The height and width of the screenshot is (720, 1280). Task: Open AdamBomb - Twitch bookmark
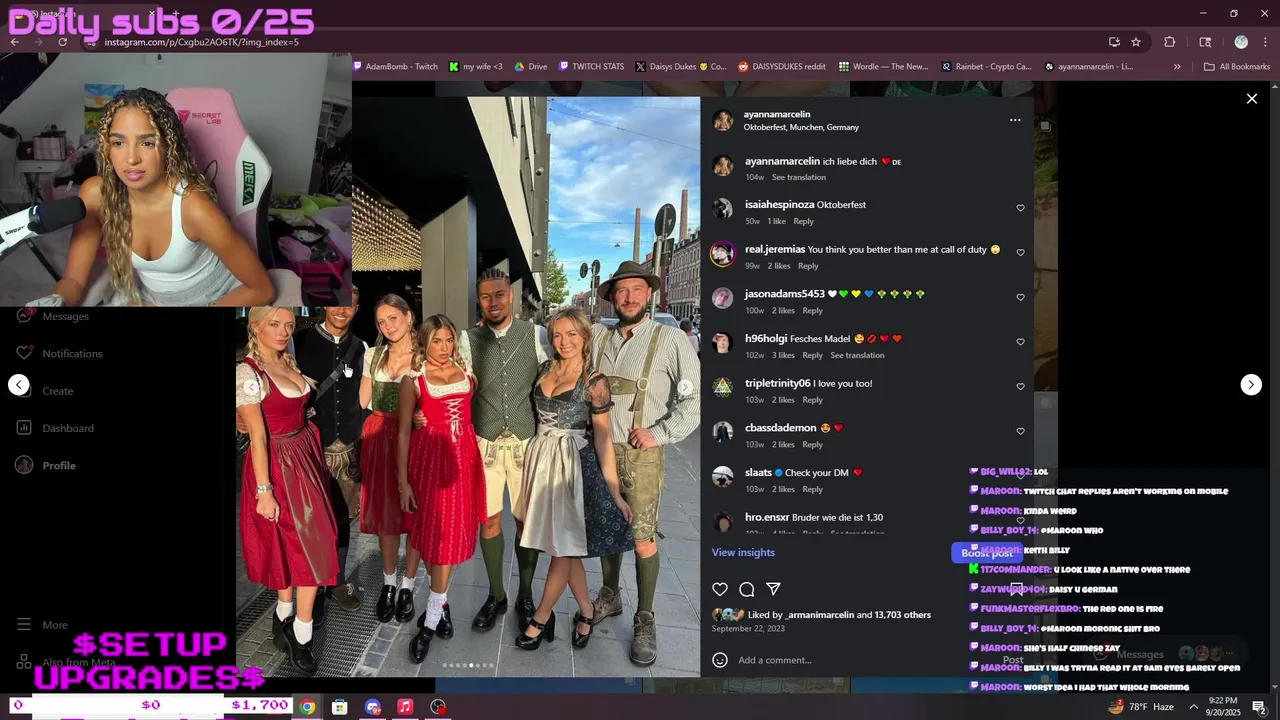(x=395, y=67)
